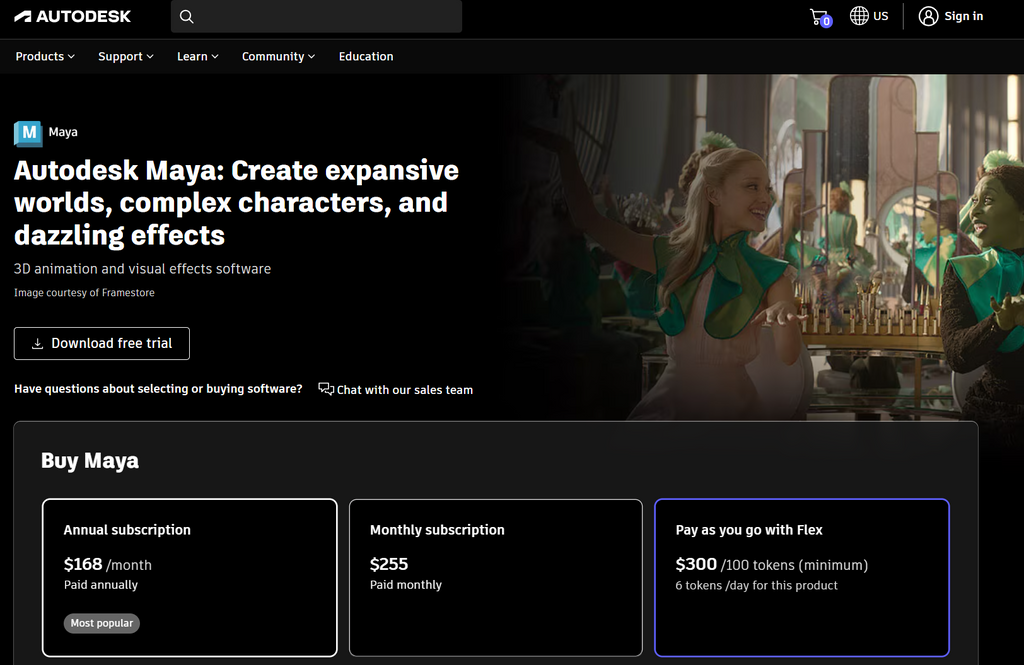Click the Sign in profile icon

pyautogui.click(x=928, y=16)
